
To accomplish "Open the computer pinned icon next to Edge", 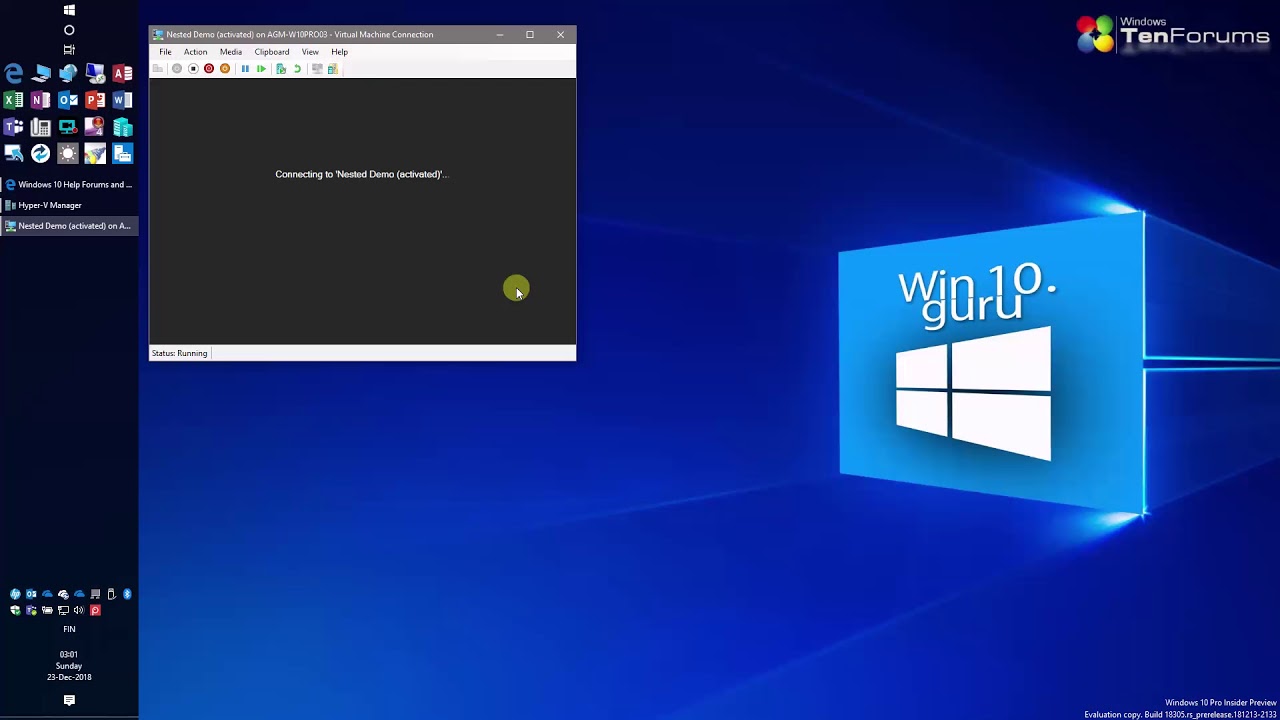I will pyautogui.click(x=40, y=73).
